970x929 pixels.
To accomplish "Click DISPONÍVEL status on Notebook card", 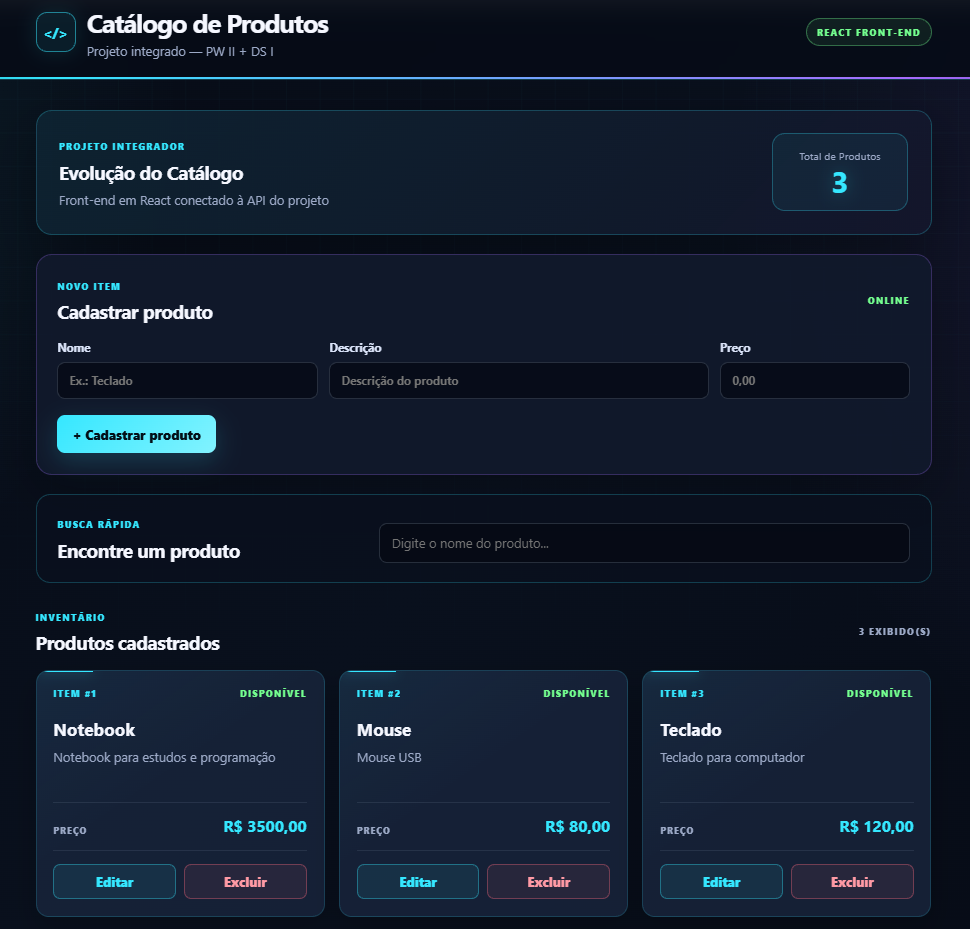I will pyautogui.click(x=273, y=693).
